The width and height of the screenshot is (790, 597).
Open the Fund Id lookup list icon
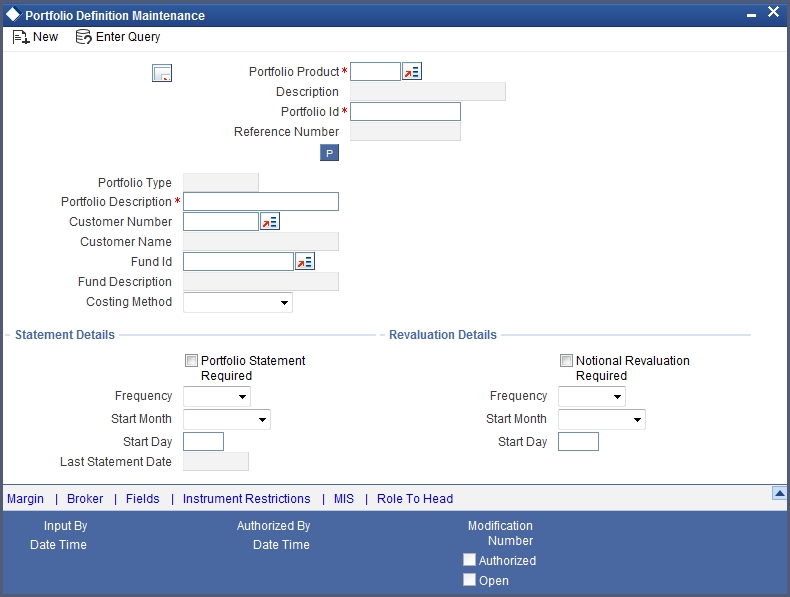(305, 261)
